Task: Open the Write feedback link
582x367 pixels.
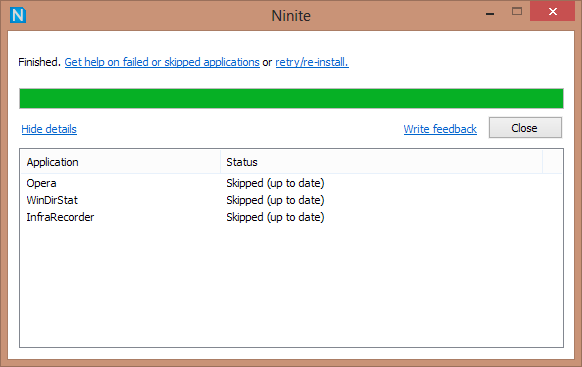Action: (440, 129)
